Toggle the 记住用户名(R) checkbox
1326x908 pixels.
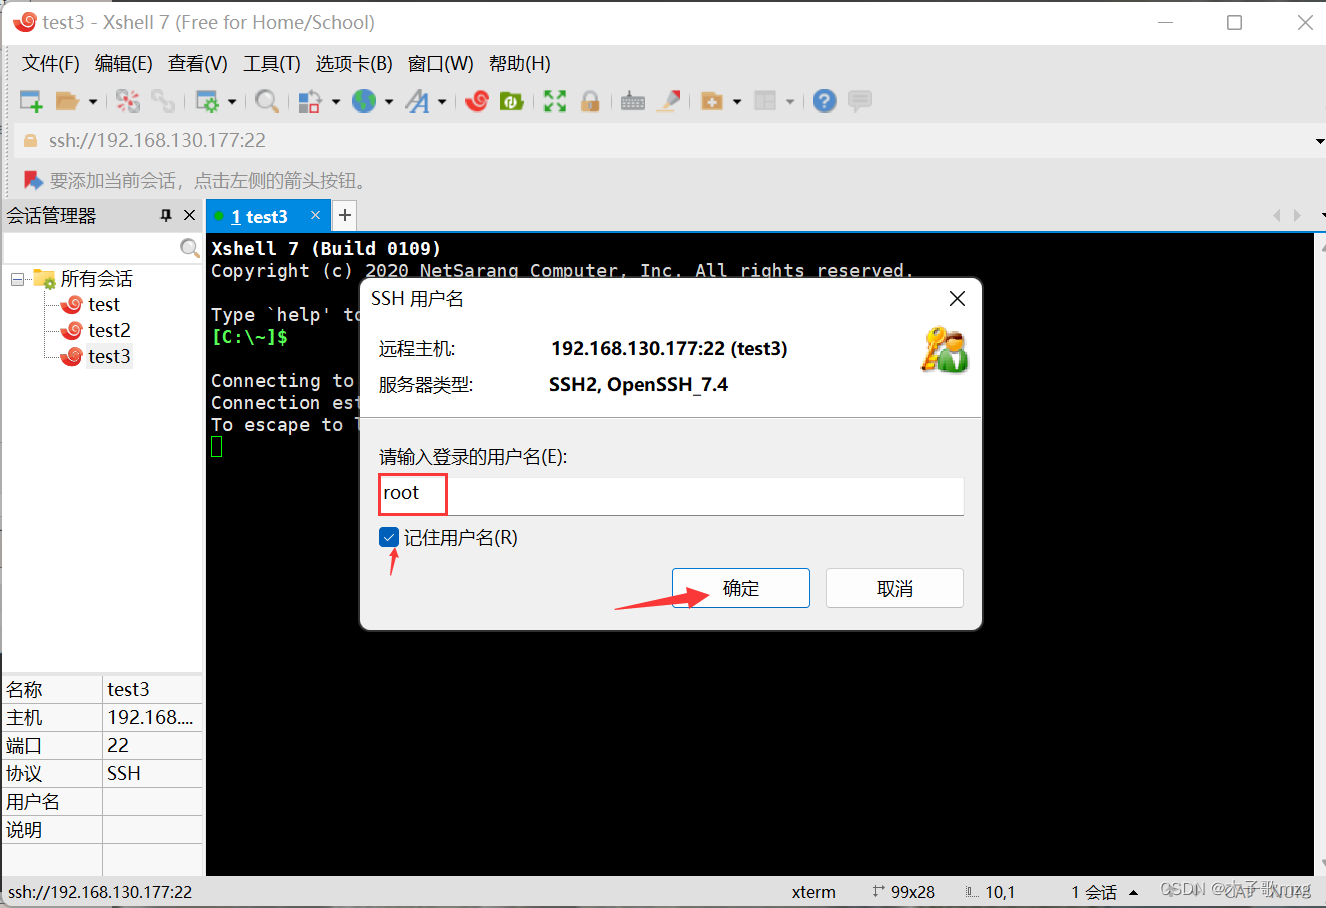pyautogui.click(x=389, y=538)
